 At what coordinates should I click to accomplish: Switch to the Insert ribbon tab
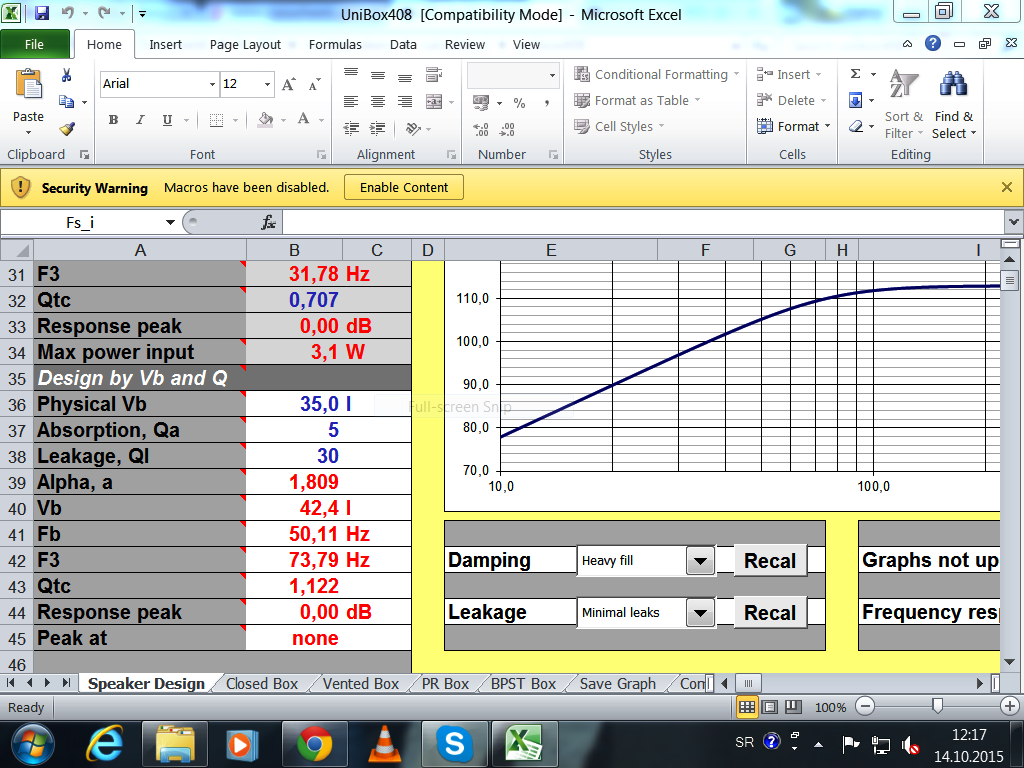click(165, 44)
